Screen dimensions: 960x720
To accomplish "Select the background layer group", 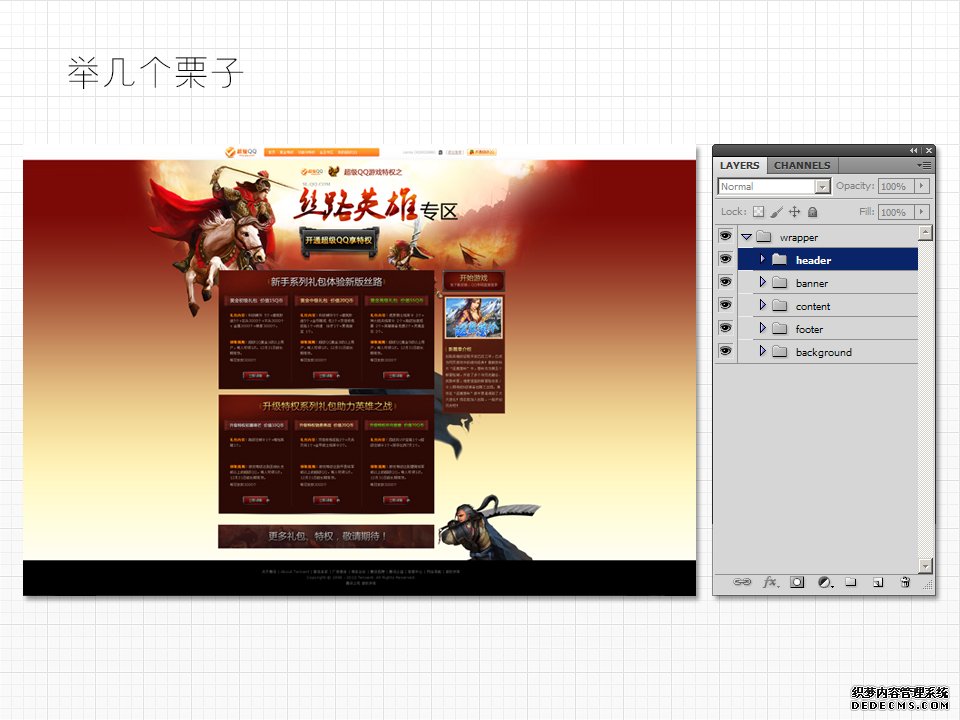I will (x=828, y=351).
